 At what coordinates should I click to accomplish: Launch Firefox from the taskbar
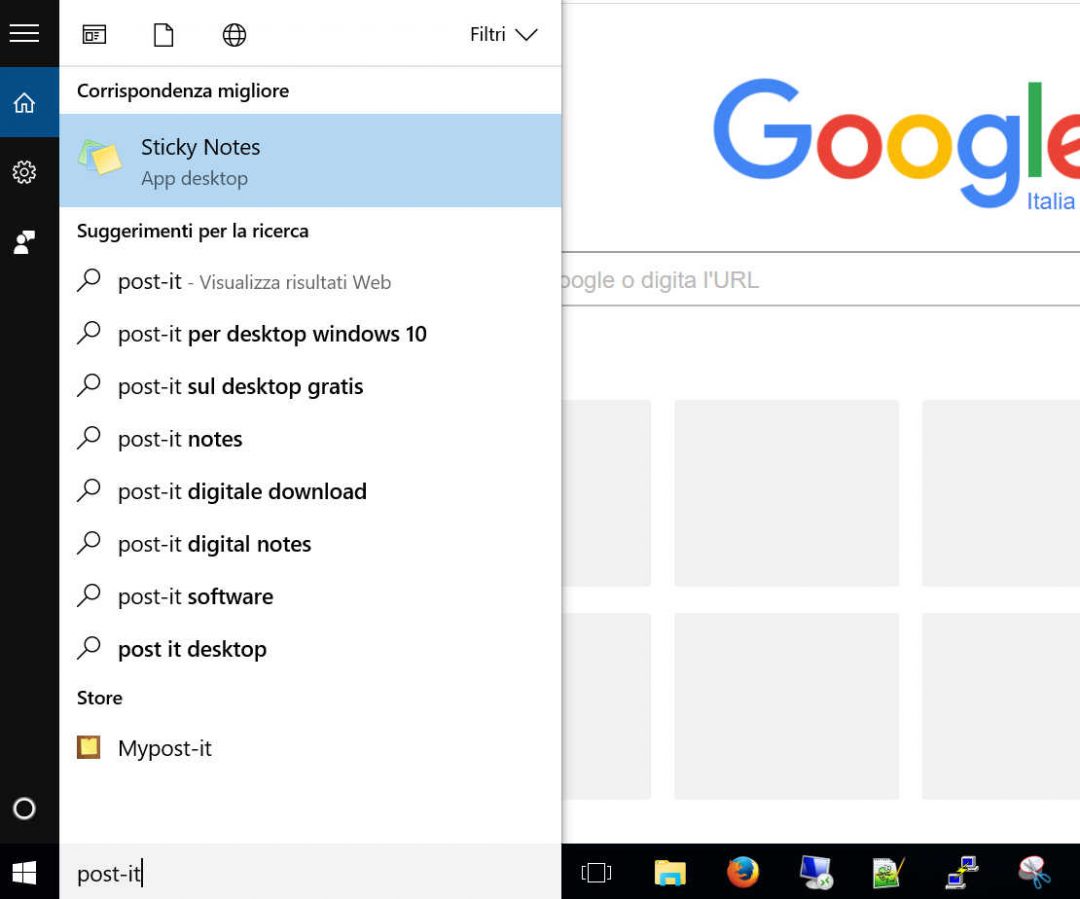click(x=742, y=873)
